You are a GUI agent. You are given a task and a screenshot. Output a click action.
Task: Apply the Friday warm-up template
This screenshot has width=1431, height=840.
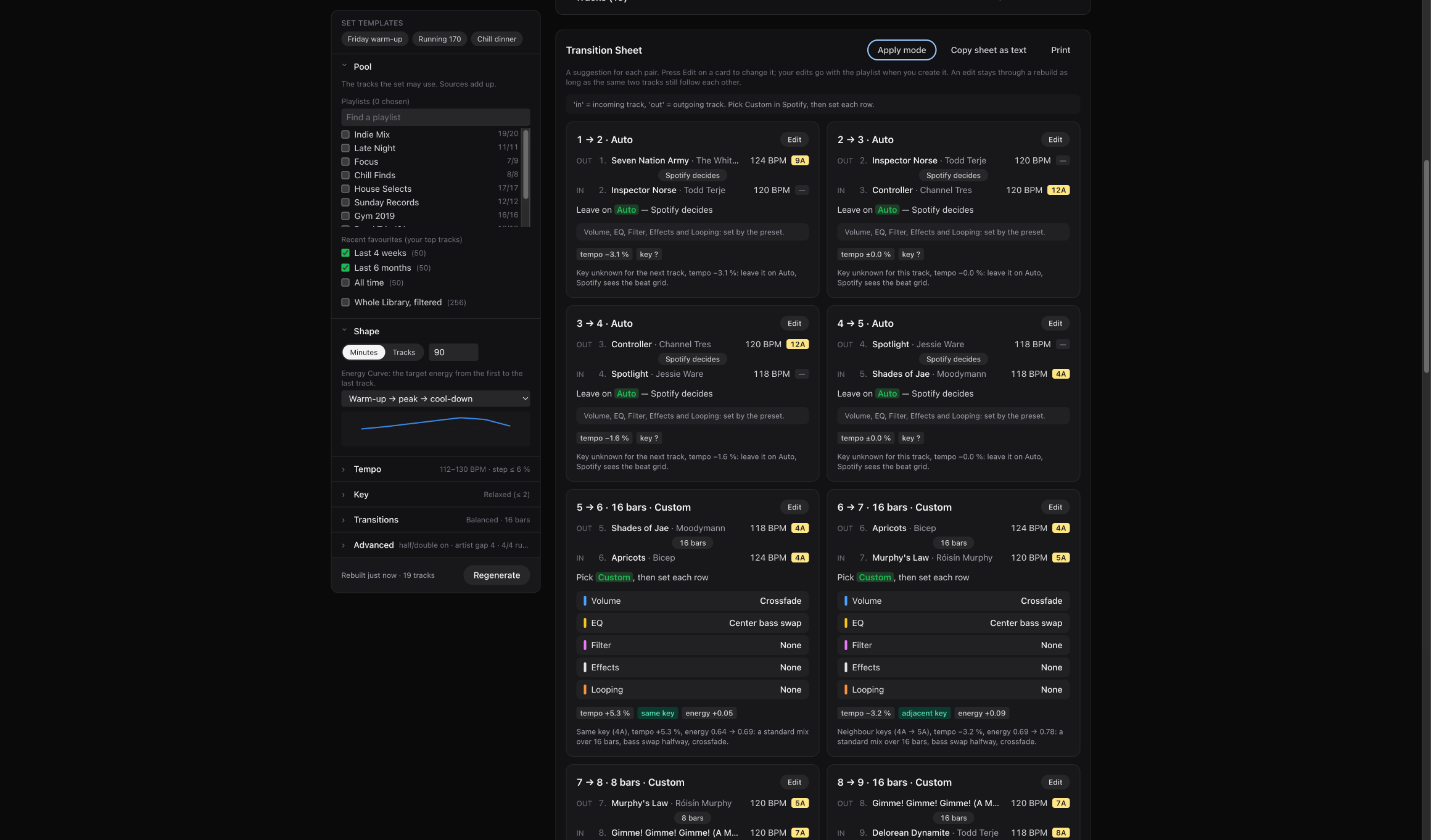coord(375,39)
